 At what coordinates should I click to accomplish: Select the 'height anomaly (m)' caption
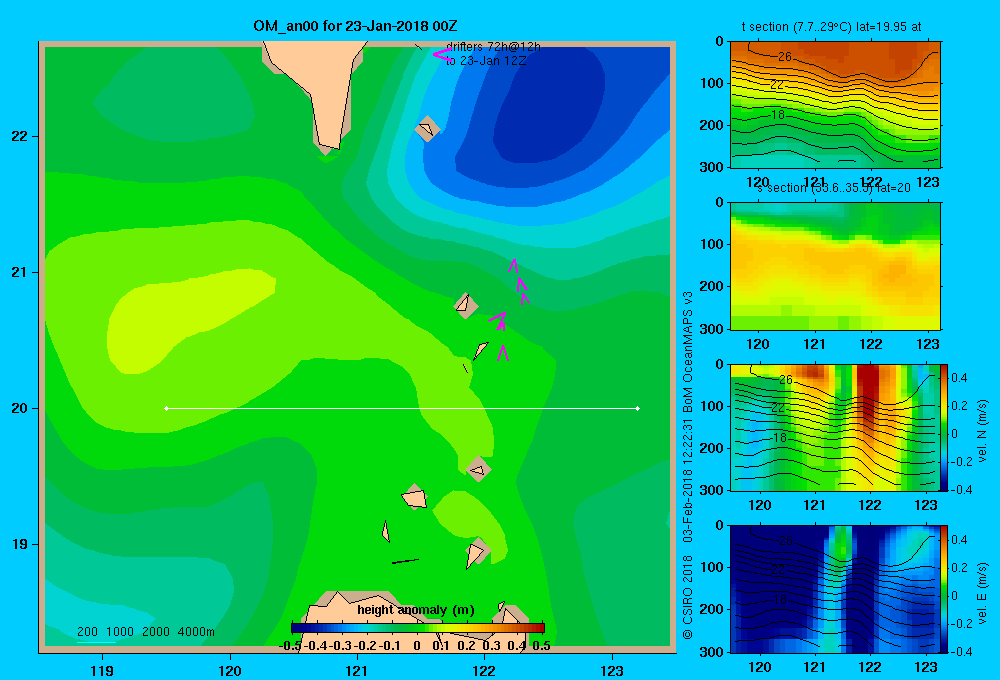coord(416,610)
